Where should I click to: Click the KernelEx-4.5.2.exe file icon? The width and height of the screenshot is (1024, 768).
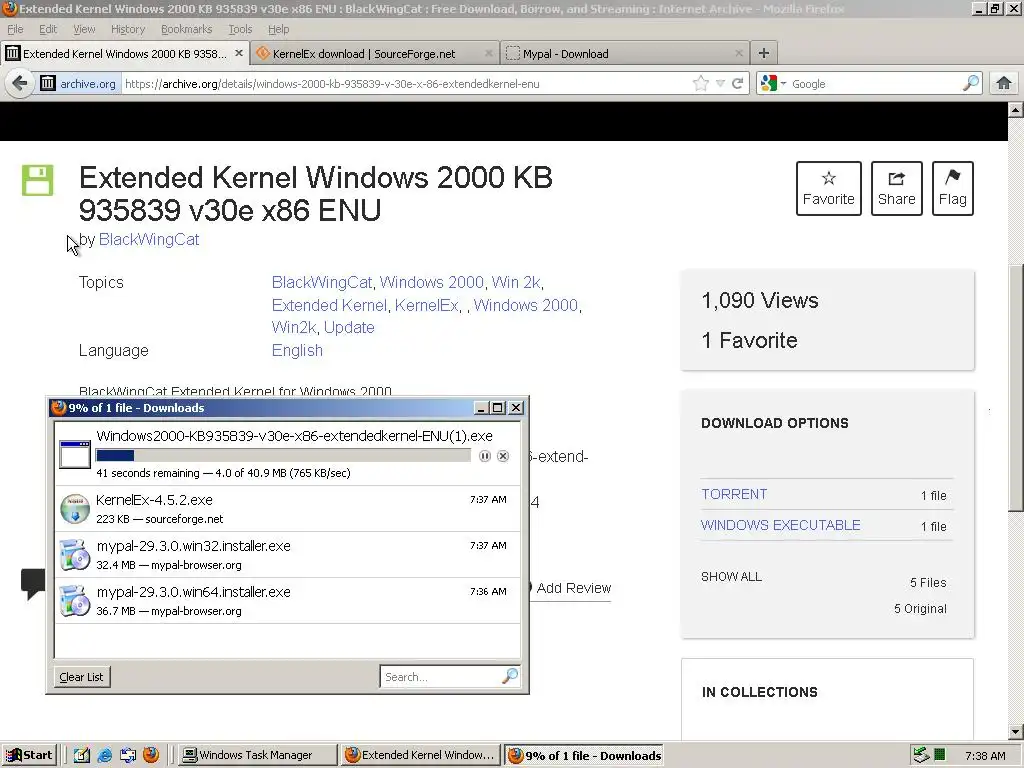(x=75, y=509)
